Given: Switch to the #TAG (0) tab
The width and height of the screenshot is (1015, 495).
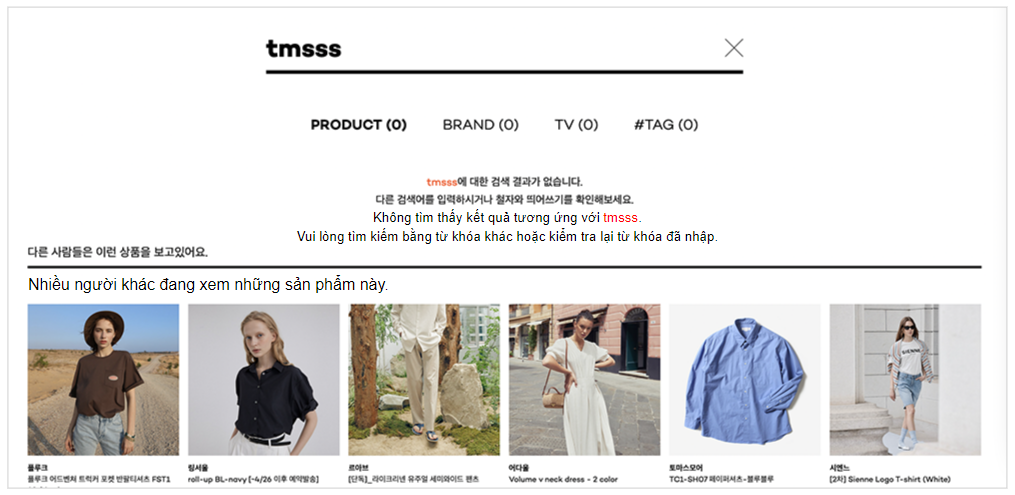Looking at the screenshot, I should 665,125.
